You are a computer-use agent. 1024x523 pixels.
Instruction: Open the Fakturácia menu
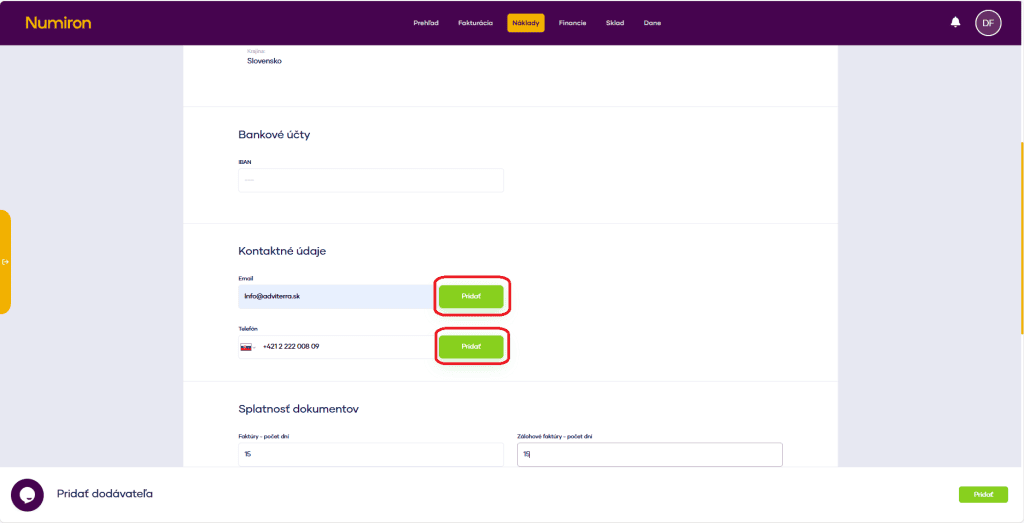pyautogui.click(x=475, y=23)
